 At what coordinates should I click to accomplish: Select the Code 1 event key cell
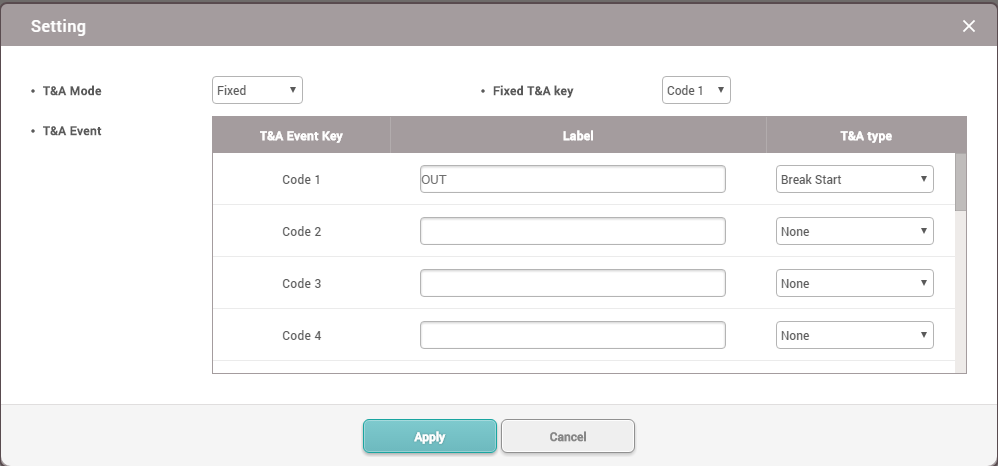pyautogui.click(x=301, y=180)
